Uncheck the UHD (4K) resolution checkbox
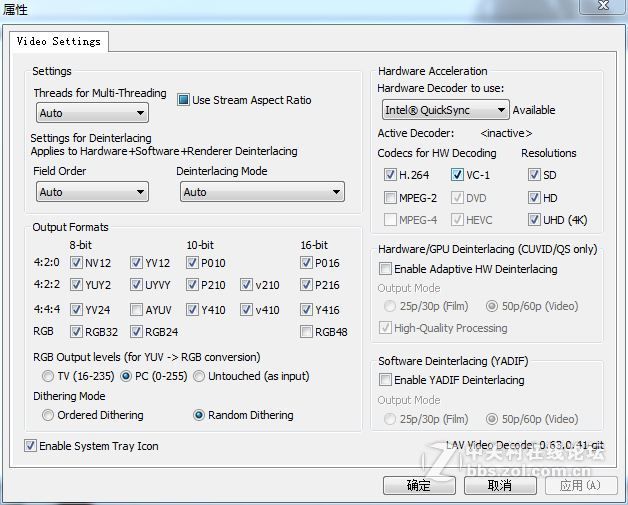The width and height of the screenshot is (628, 505). [x=534, y=219]
